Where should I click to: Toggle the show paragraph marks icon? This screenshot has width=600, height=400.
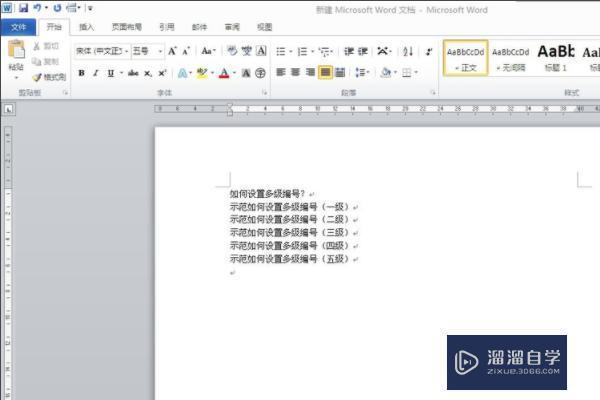(429, 51)
